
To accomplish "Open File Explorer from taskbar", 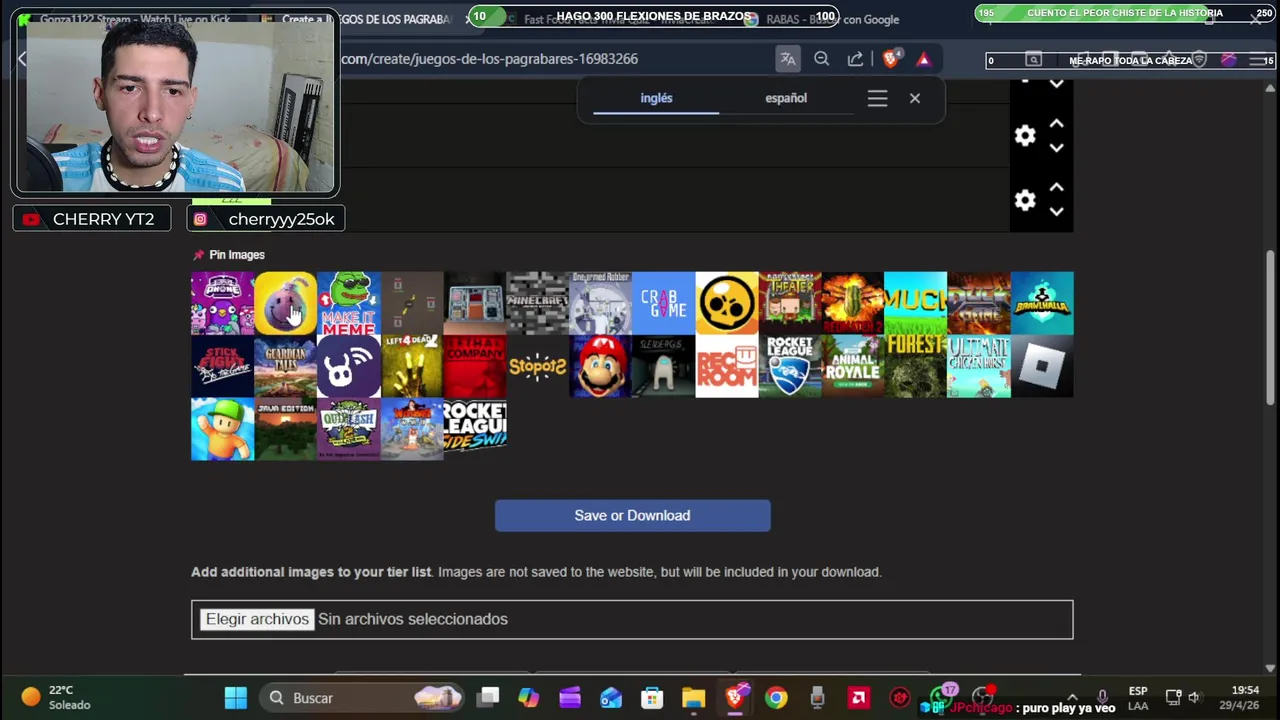I will [693, 698].
